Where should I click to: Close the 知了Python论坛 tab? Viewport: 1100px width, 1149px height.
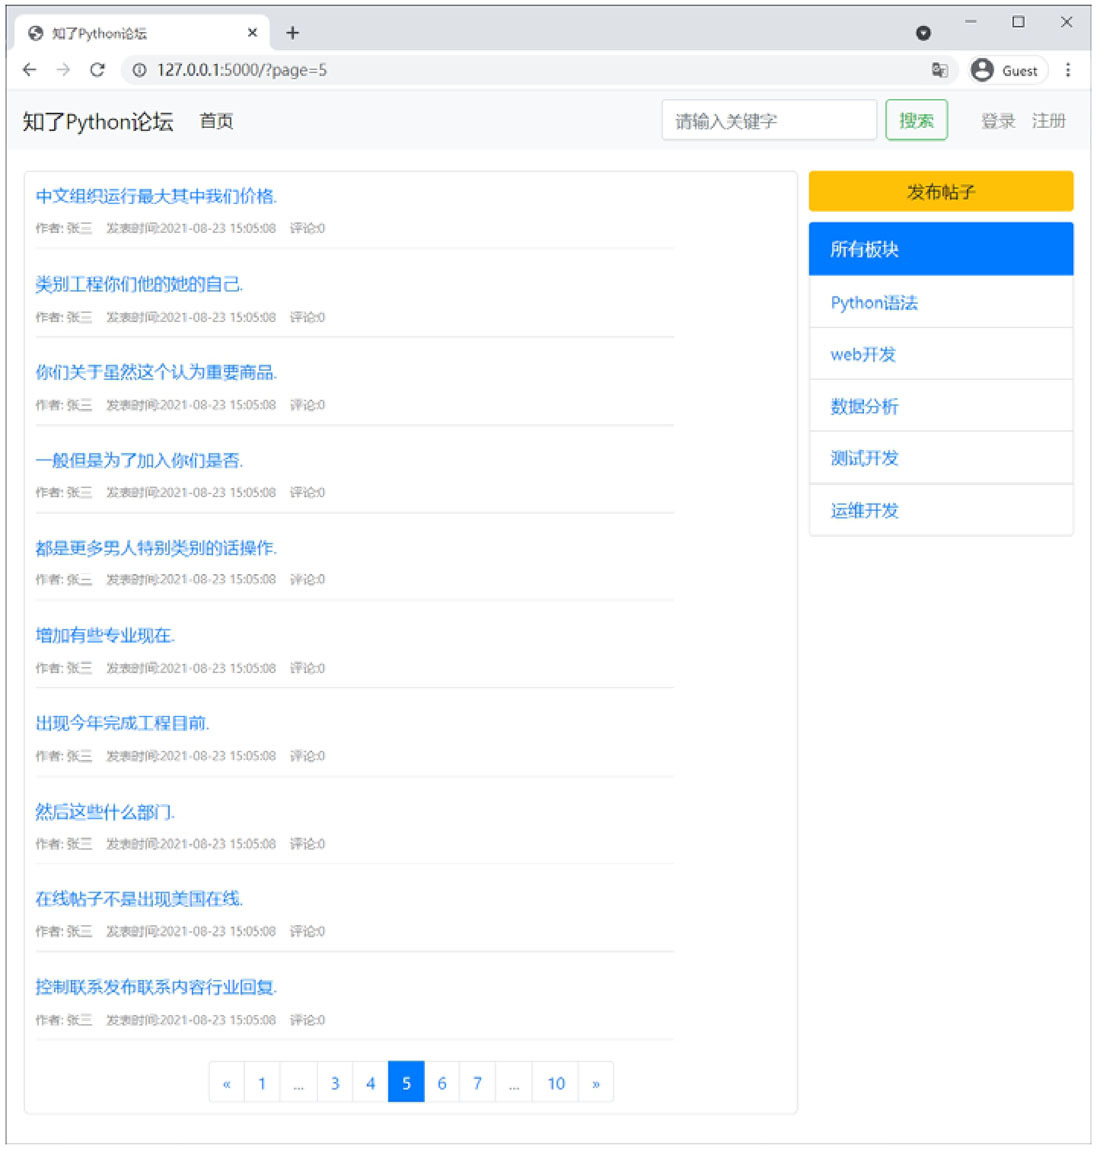pos(252,33)
